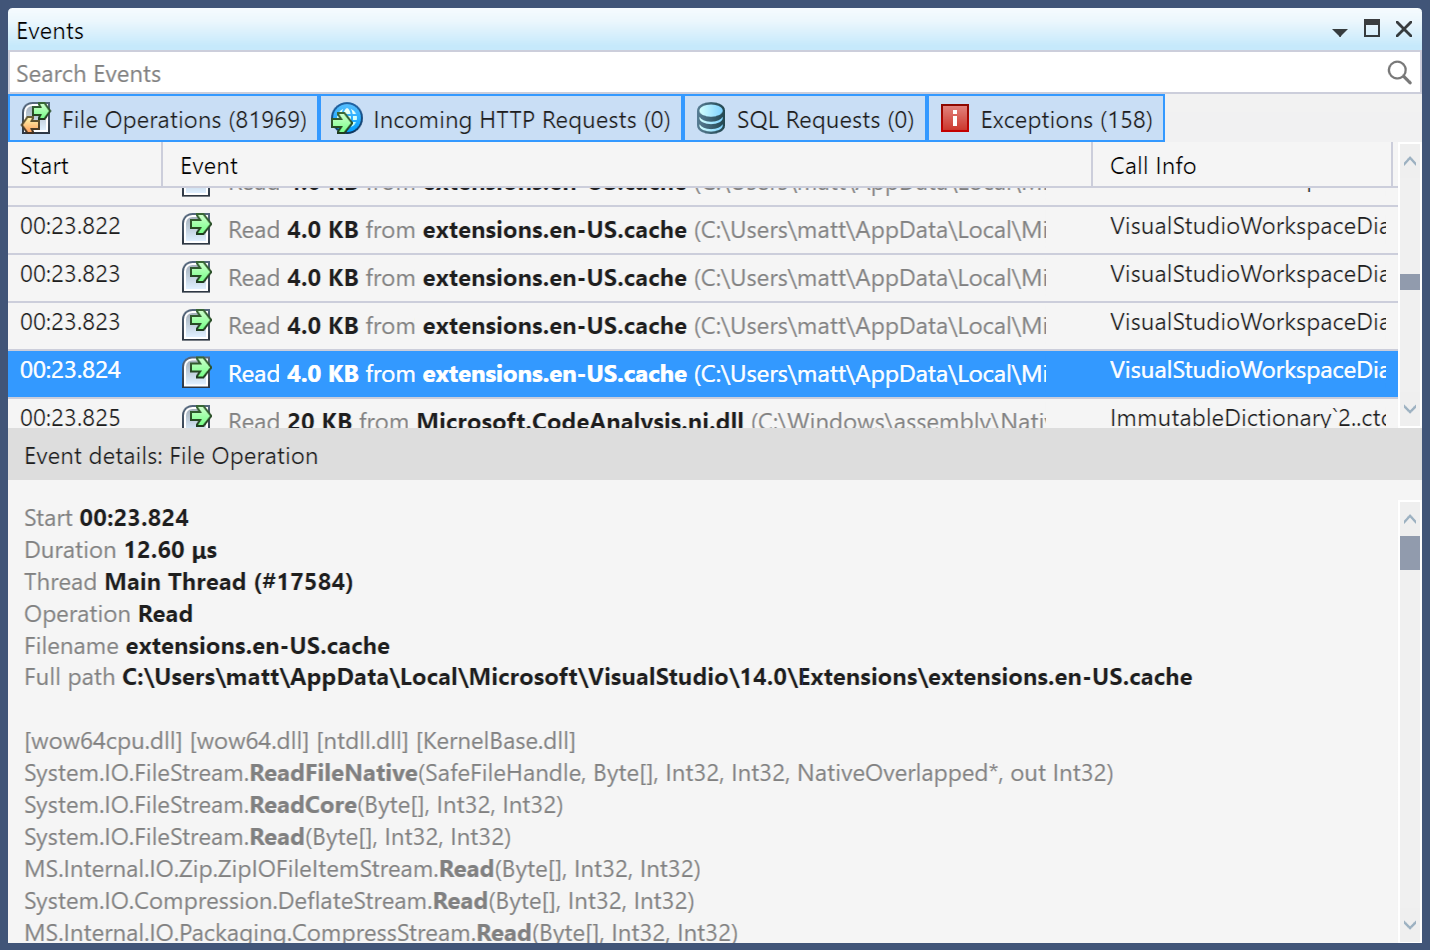
Task: Click the details line 'Start 00:23.824'
Action: [x=106, y=518]
